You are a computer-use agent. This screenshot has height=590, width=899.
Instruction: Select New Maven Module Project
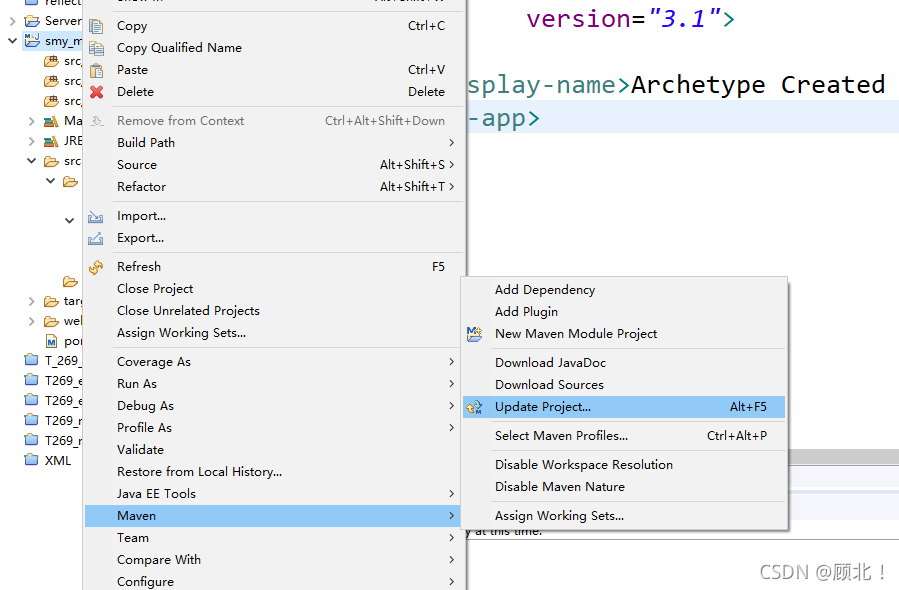click(x=624, y=334)
